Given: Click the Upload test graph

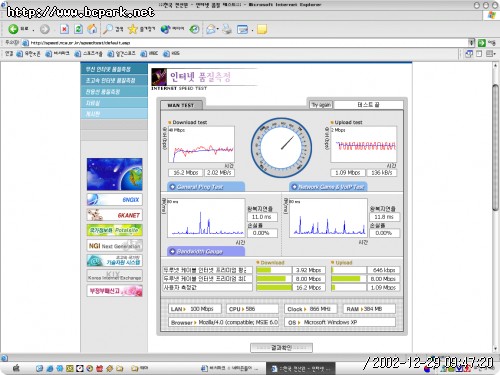Looking at the screenshot, I should 363,144.
